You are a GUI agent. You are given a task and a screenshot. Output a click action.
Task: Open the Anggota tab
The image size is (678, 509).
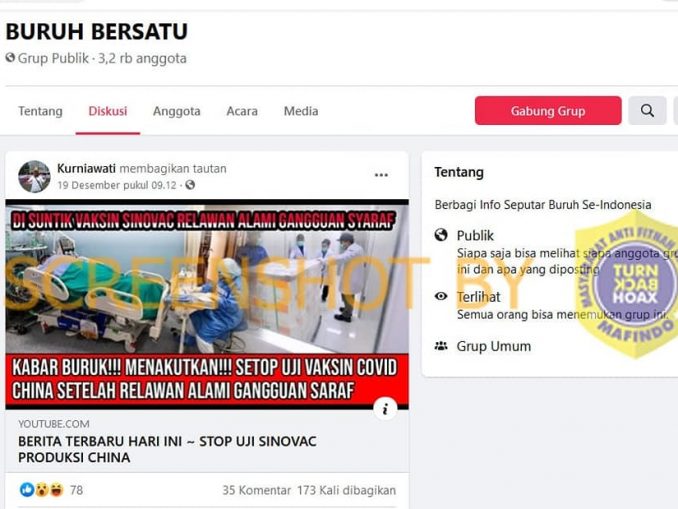point(176,111)
